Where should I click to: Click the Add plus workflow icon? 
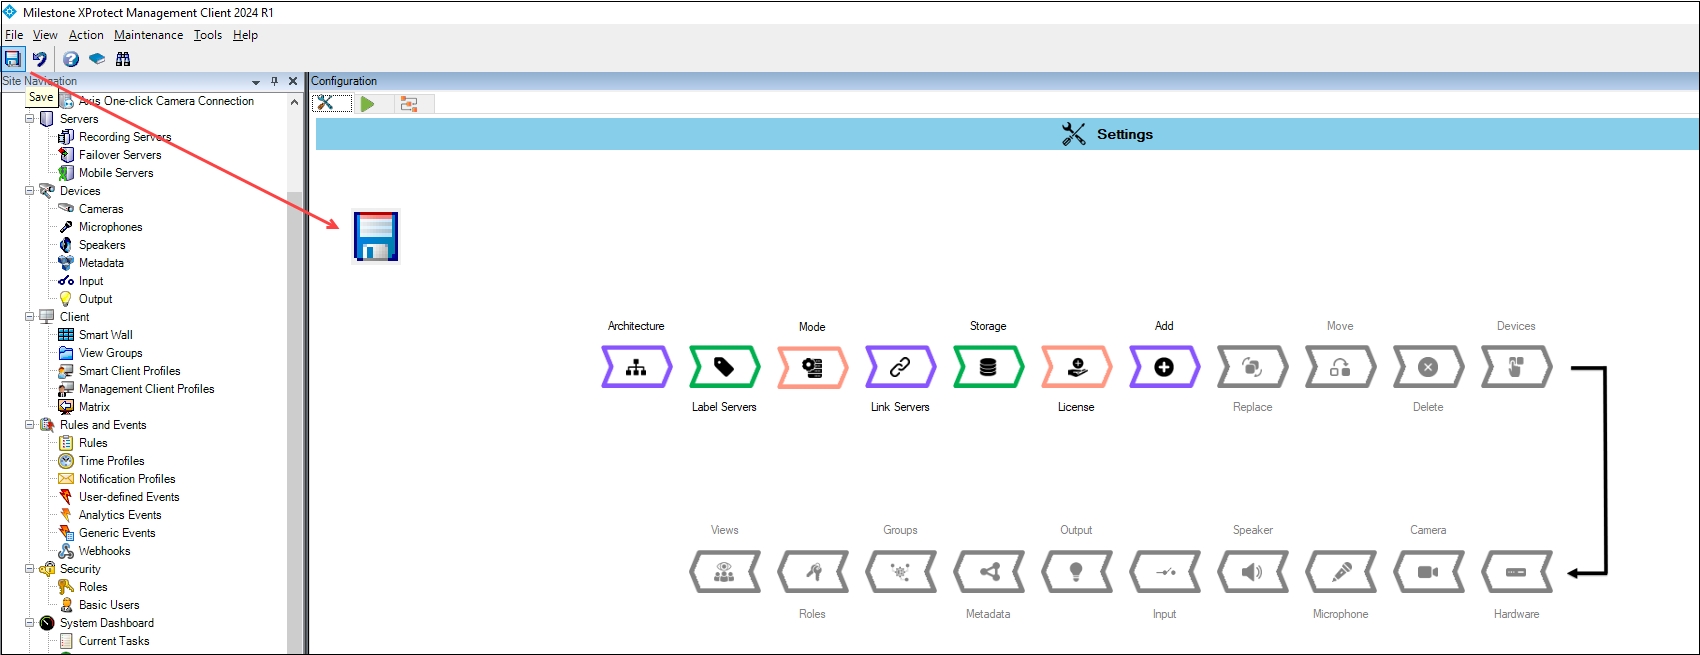[x=1164, y=367]
